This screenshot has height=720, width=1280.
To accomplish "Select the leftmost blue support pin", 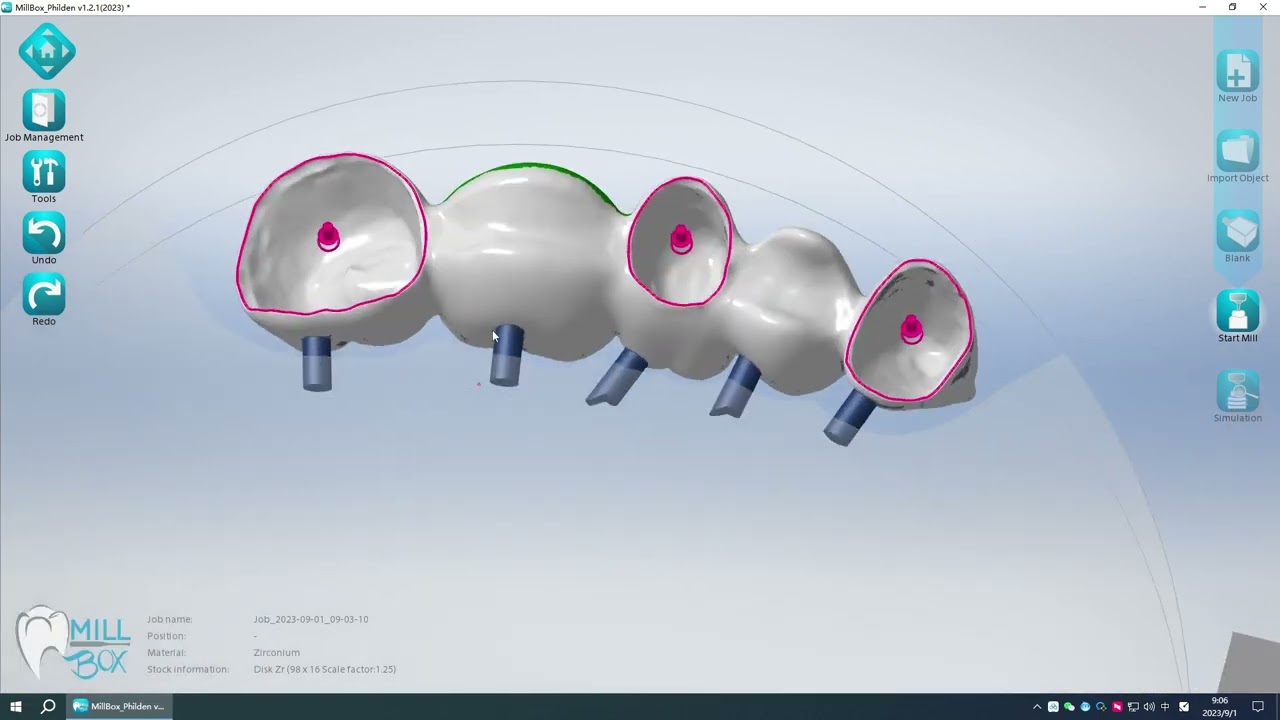I will click(317, 363).
